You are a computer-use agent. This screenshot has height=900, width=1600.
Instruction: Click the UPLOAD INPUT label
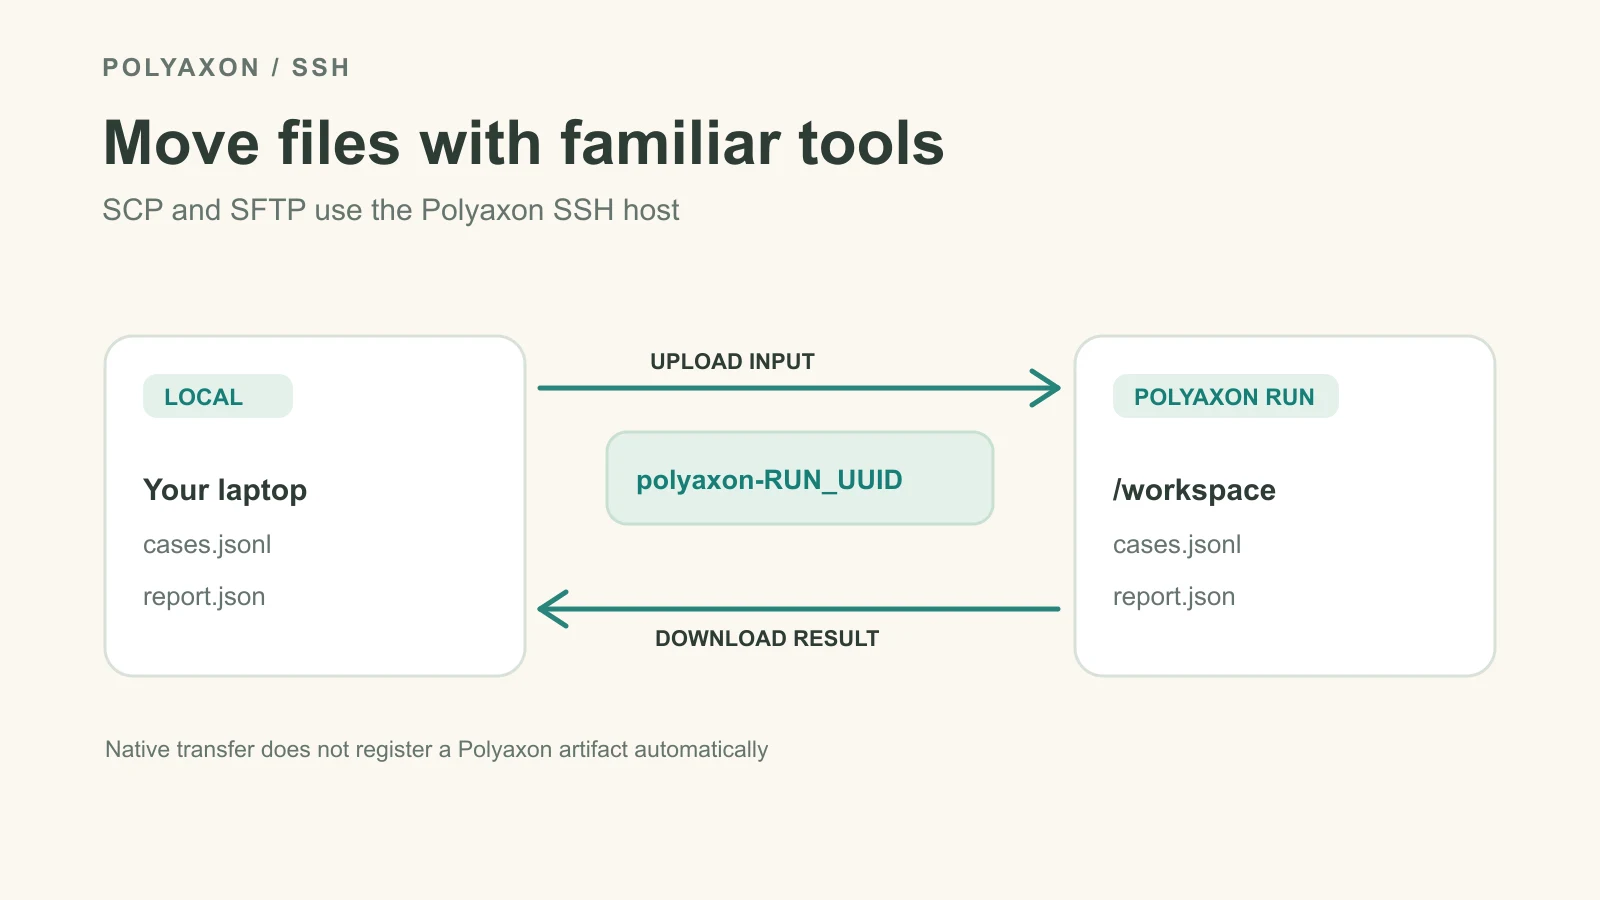coord(732,362)
